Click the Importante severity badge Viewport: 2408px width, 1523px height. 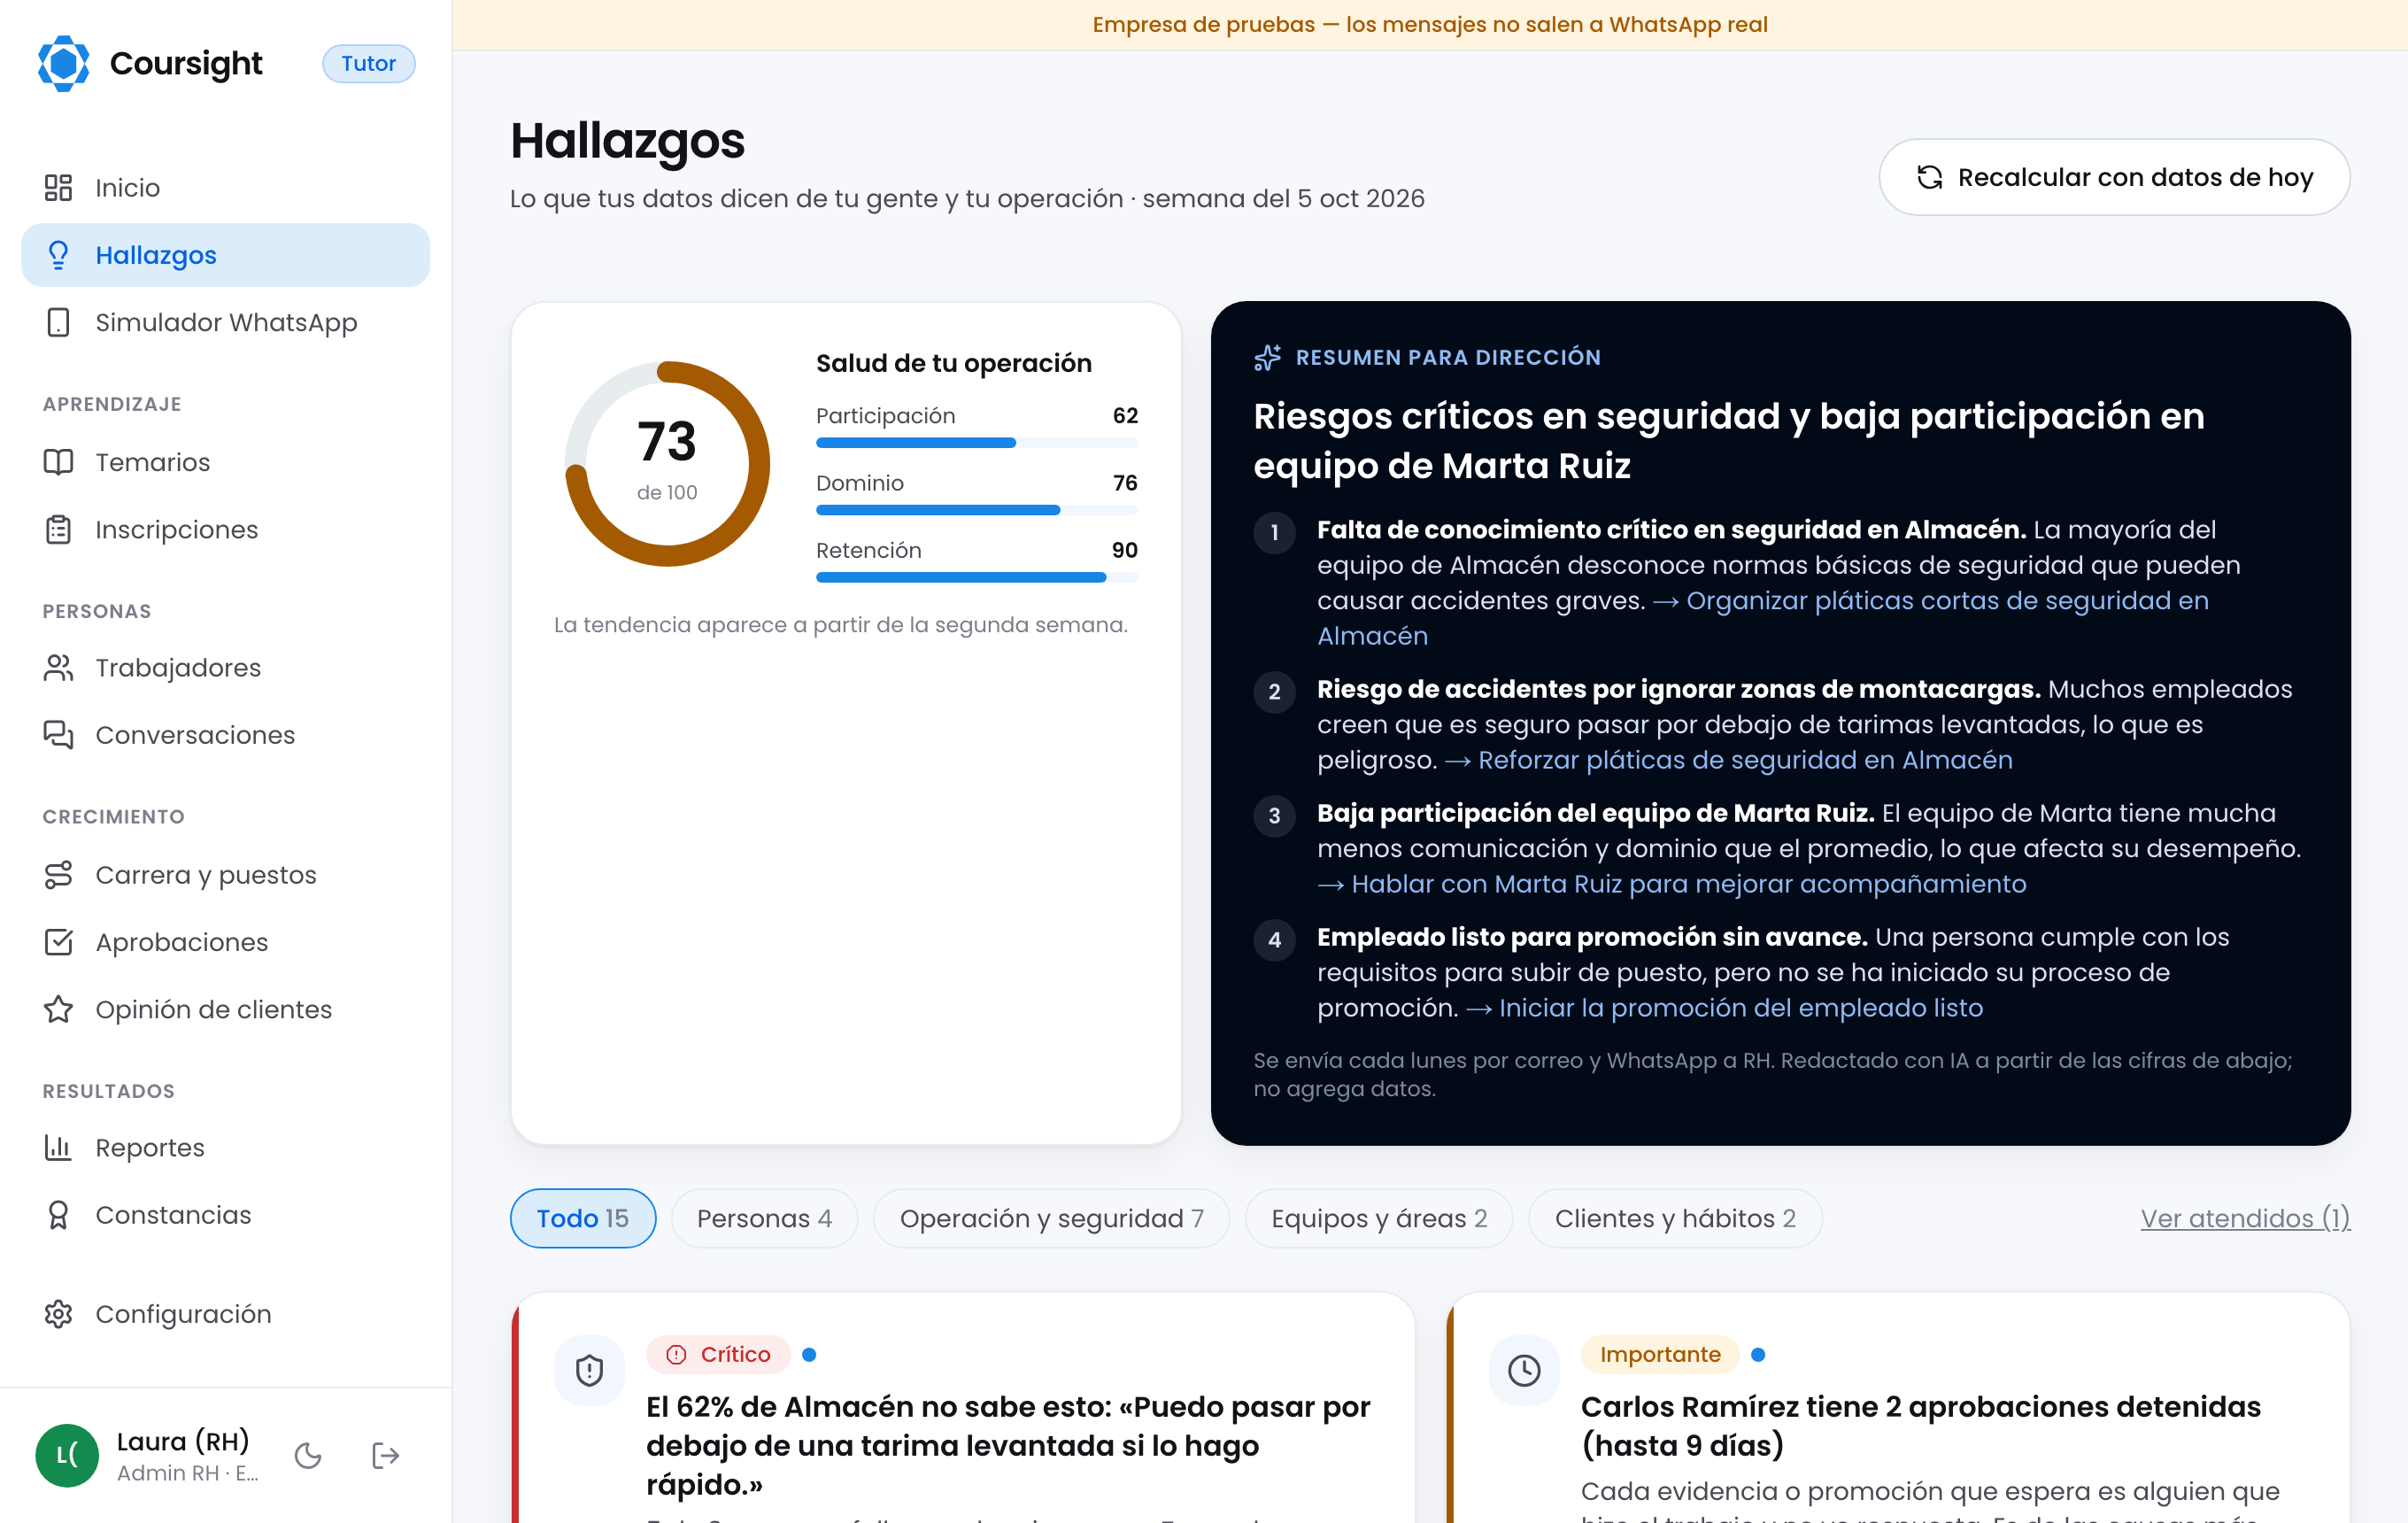click(x=1660, y=1354)
